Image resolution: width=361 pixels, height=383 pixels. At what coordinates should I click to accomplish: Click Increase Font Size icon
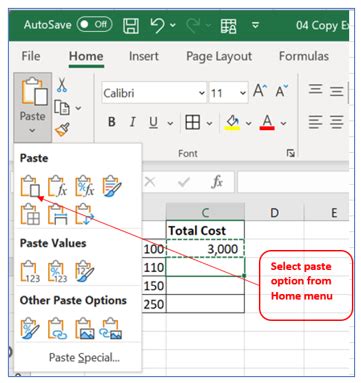pyautogui.click(x=260, y=91)
